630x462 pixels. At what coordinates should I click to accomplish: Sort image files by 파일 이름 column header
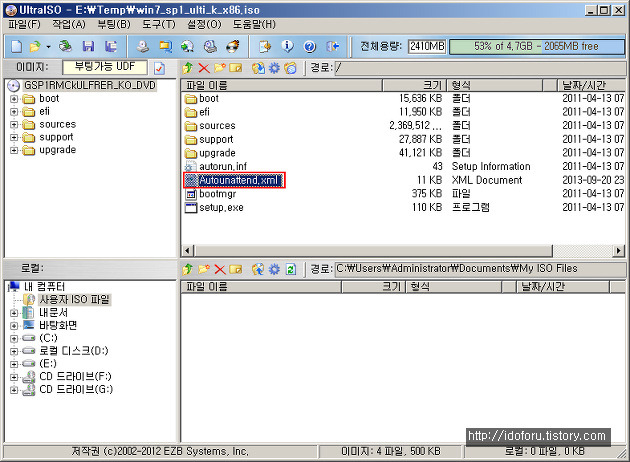click(281, 85)
